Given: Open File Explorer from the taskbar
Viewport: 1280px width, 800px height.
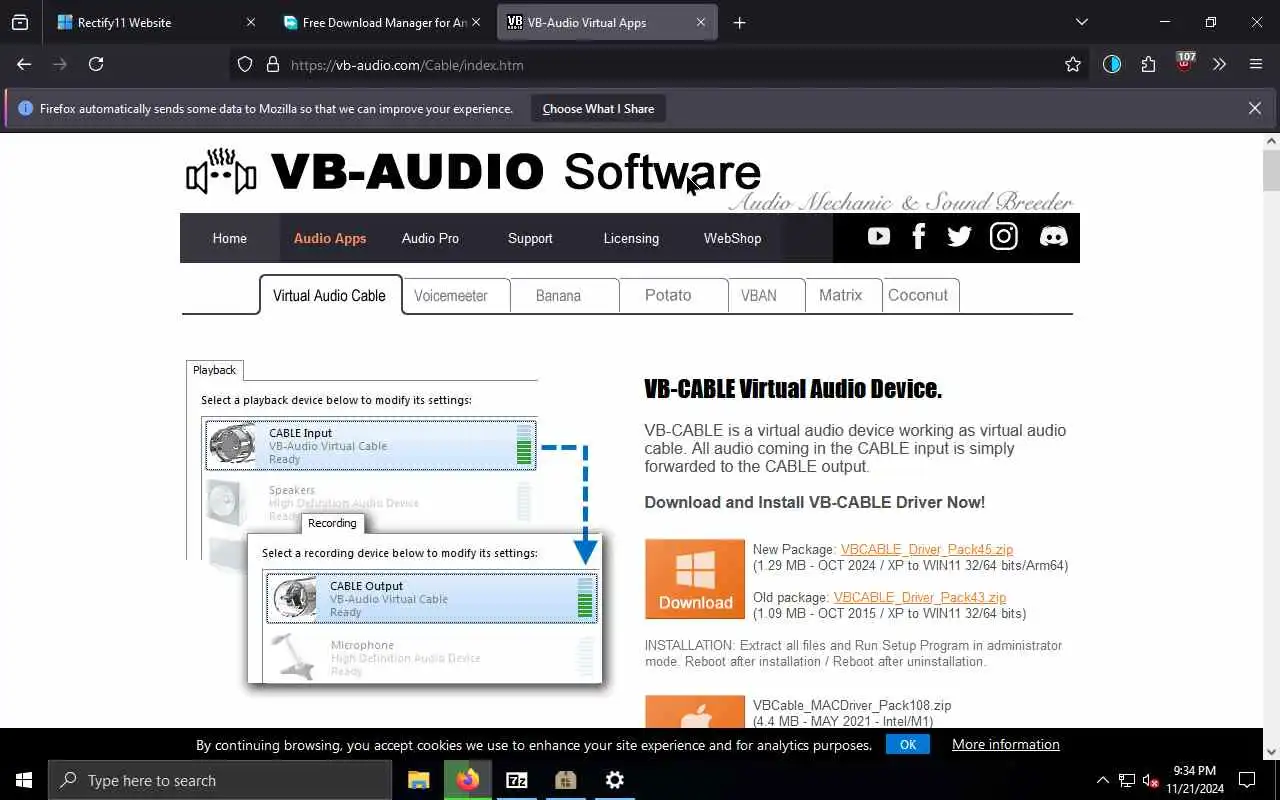Looking at the screenshot, I should coord(419,780).
